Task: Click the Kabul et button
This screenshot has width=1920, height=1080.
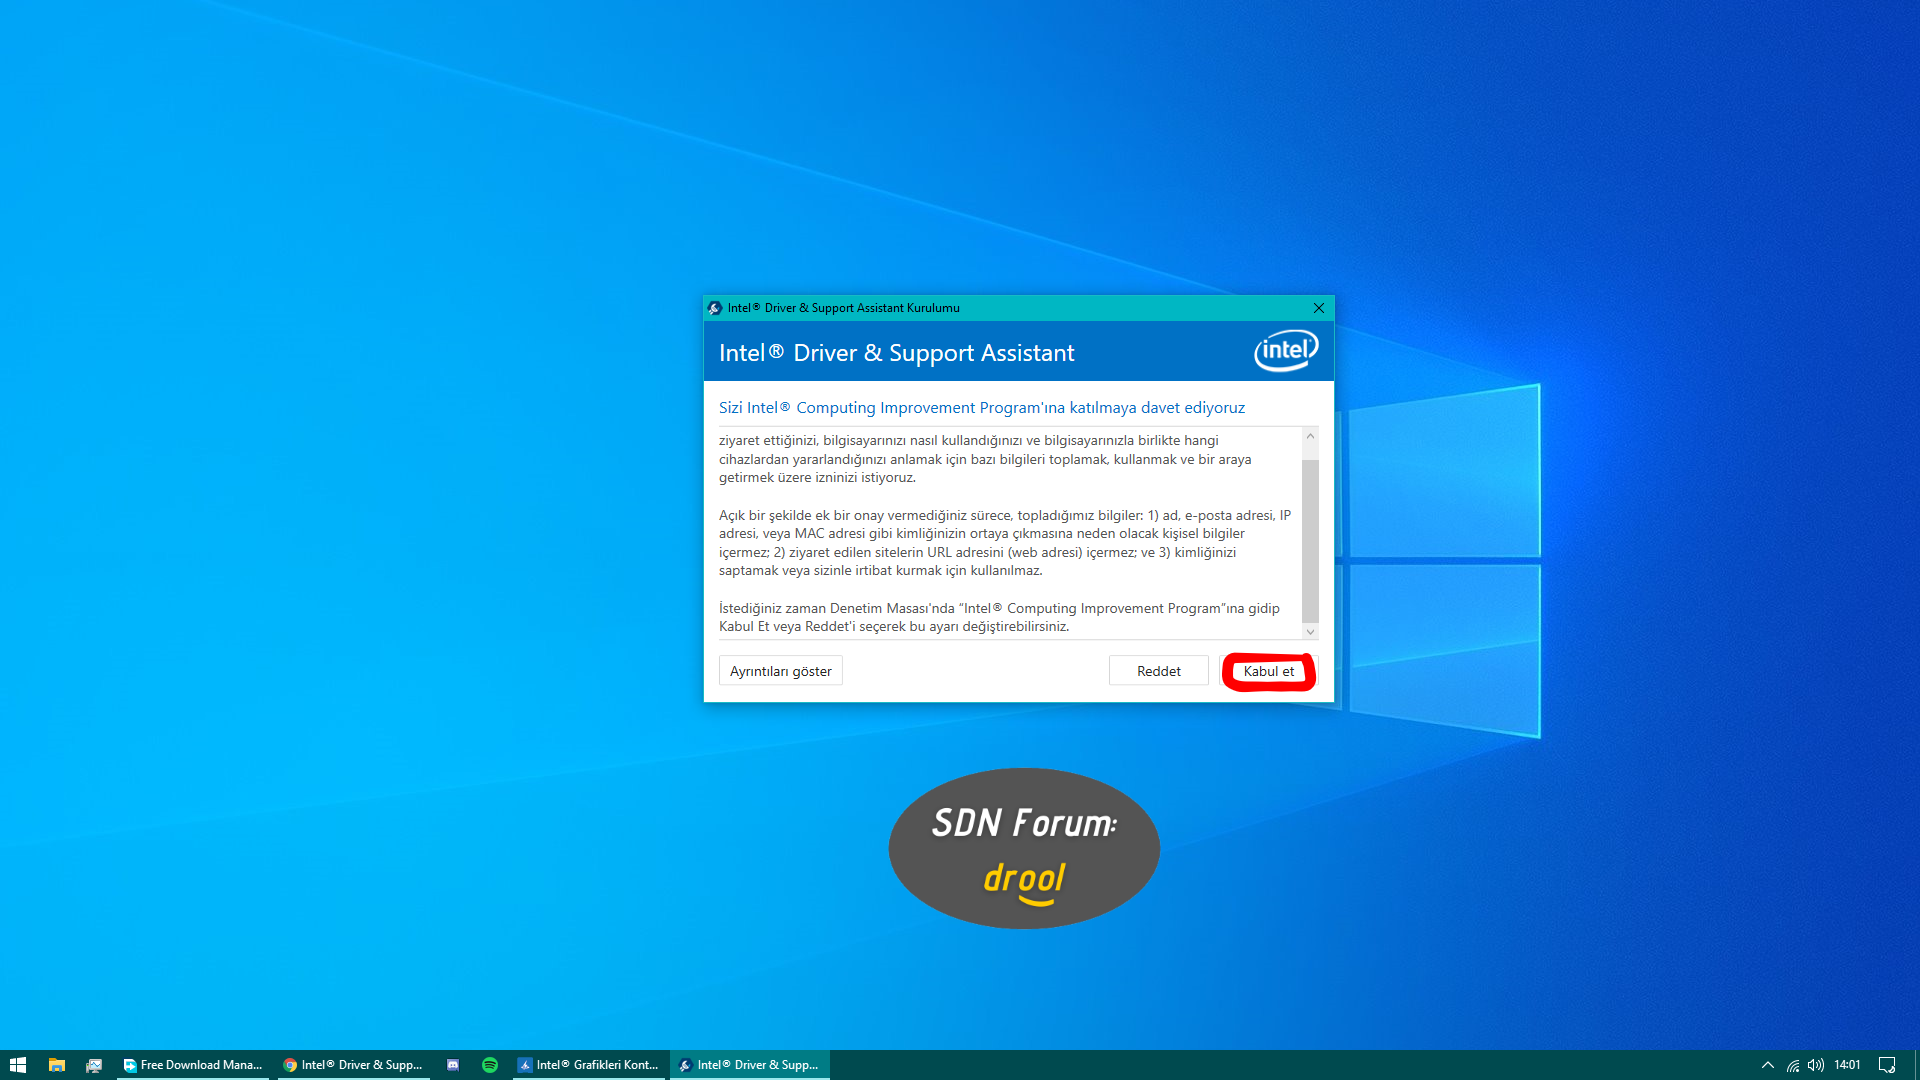Action: (x=1268, y=671)
